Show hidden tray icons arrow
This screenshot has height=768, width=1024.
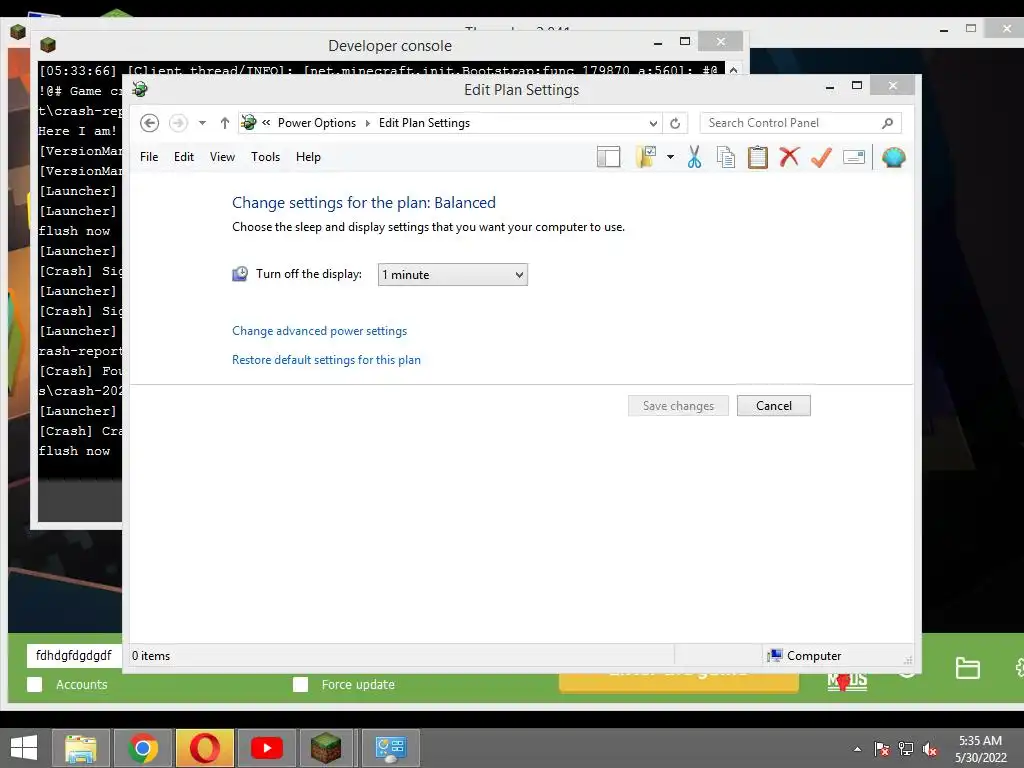pyautogui.click(x=857, y=749)
